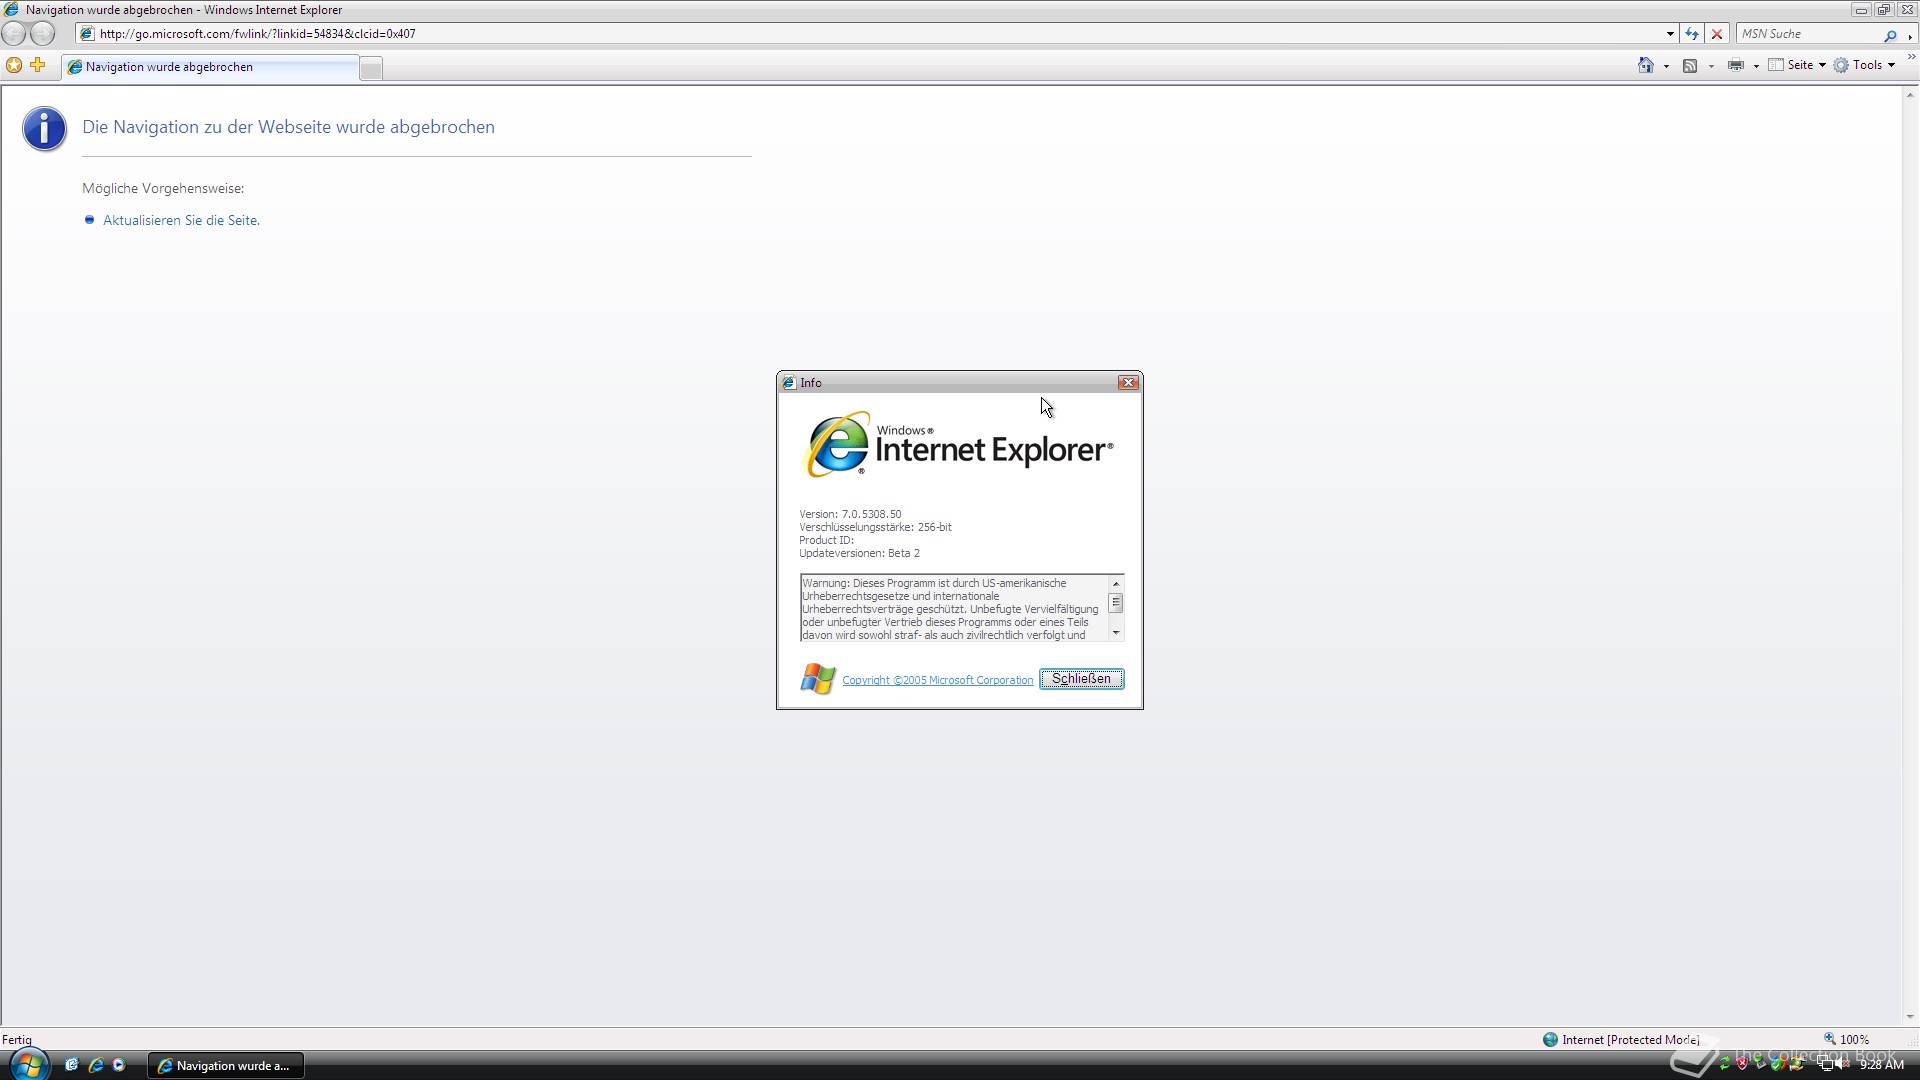The height and width of the screenshot is (1080, 1920).
Task: Open the Feeds button dropdown arrow
Action: (1711, 66)
